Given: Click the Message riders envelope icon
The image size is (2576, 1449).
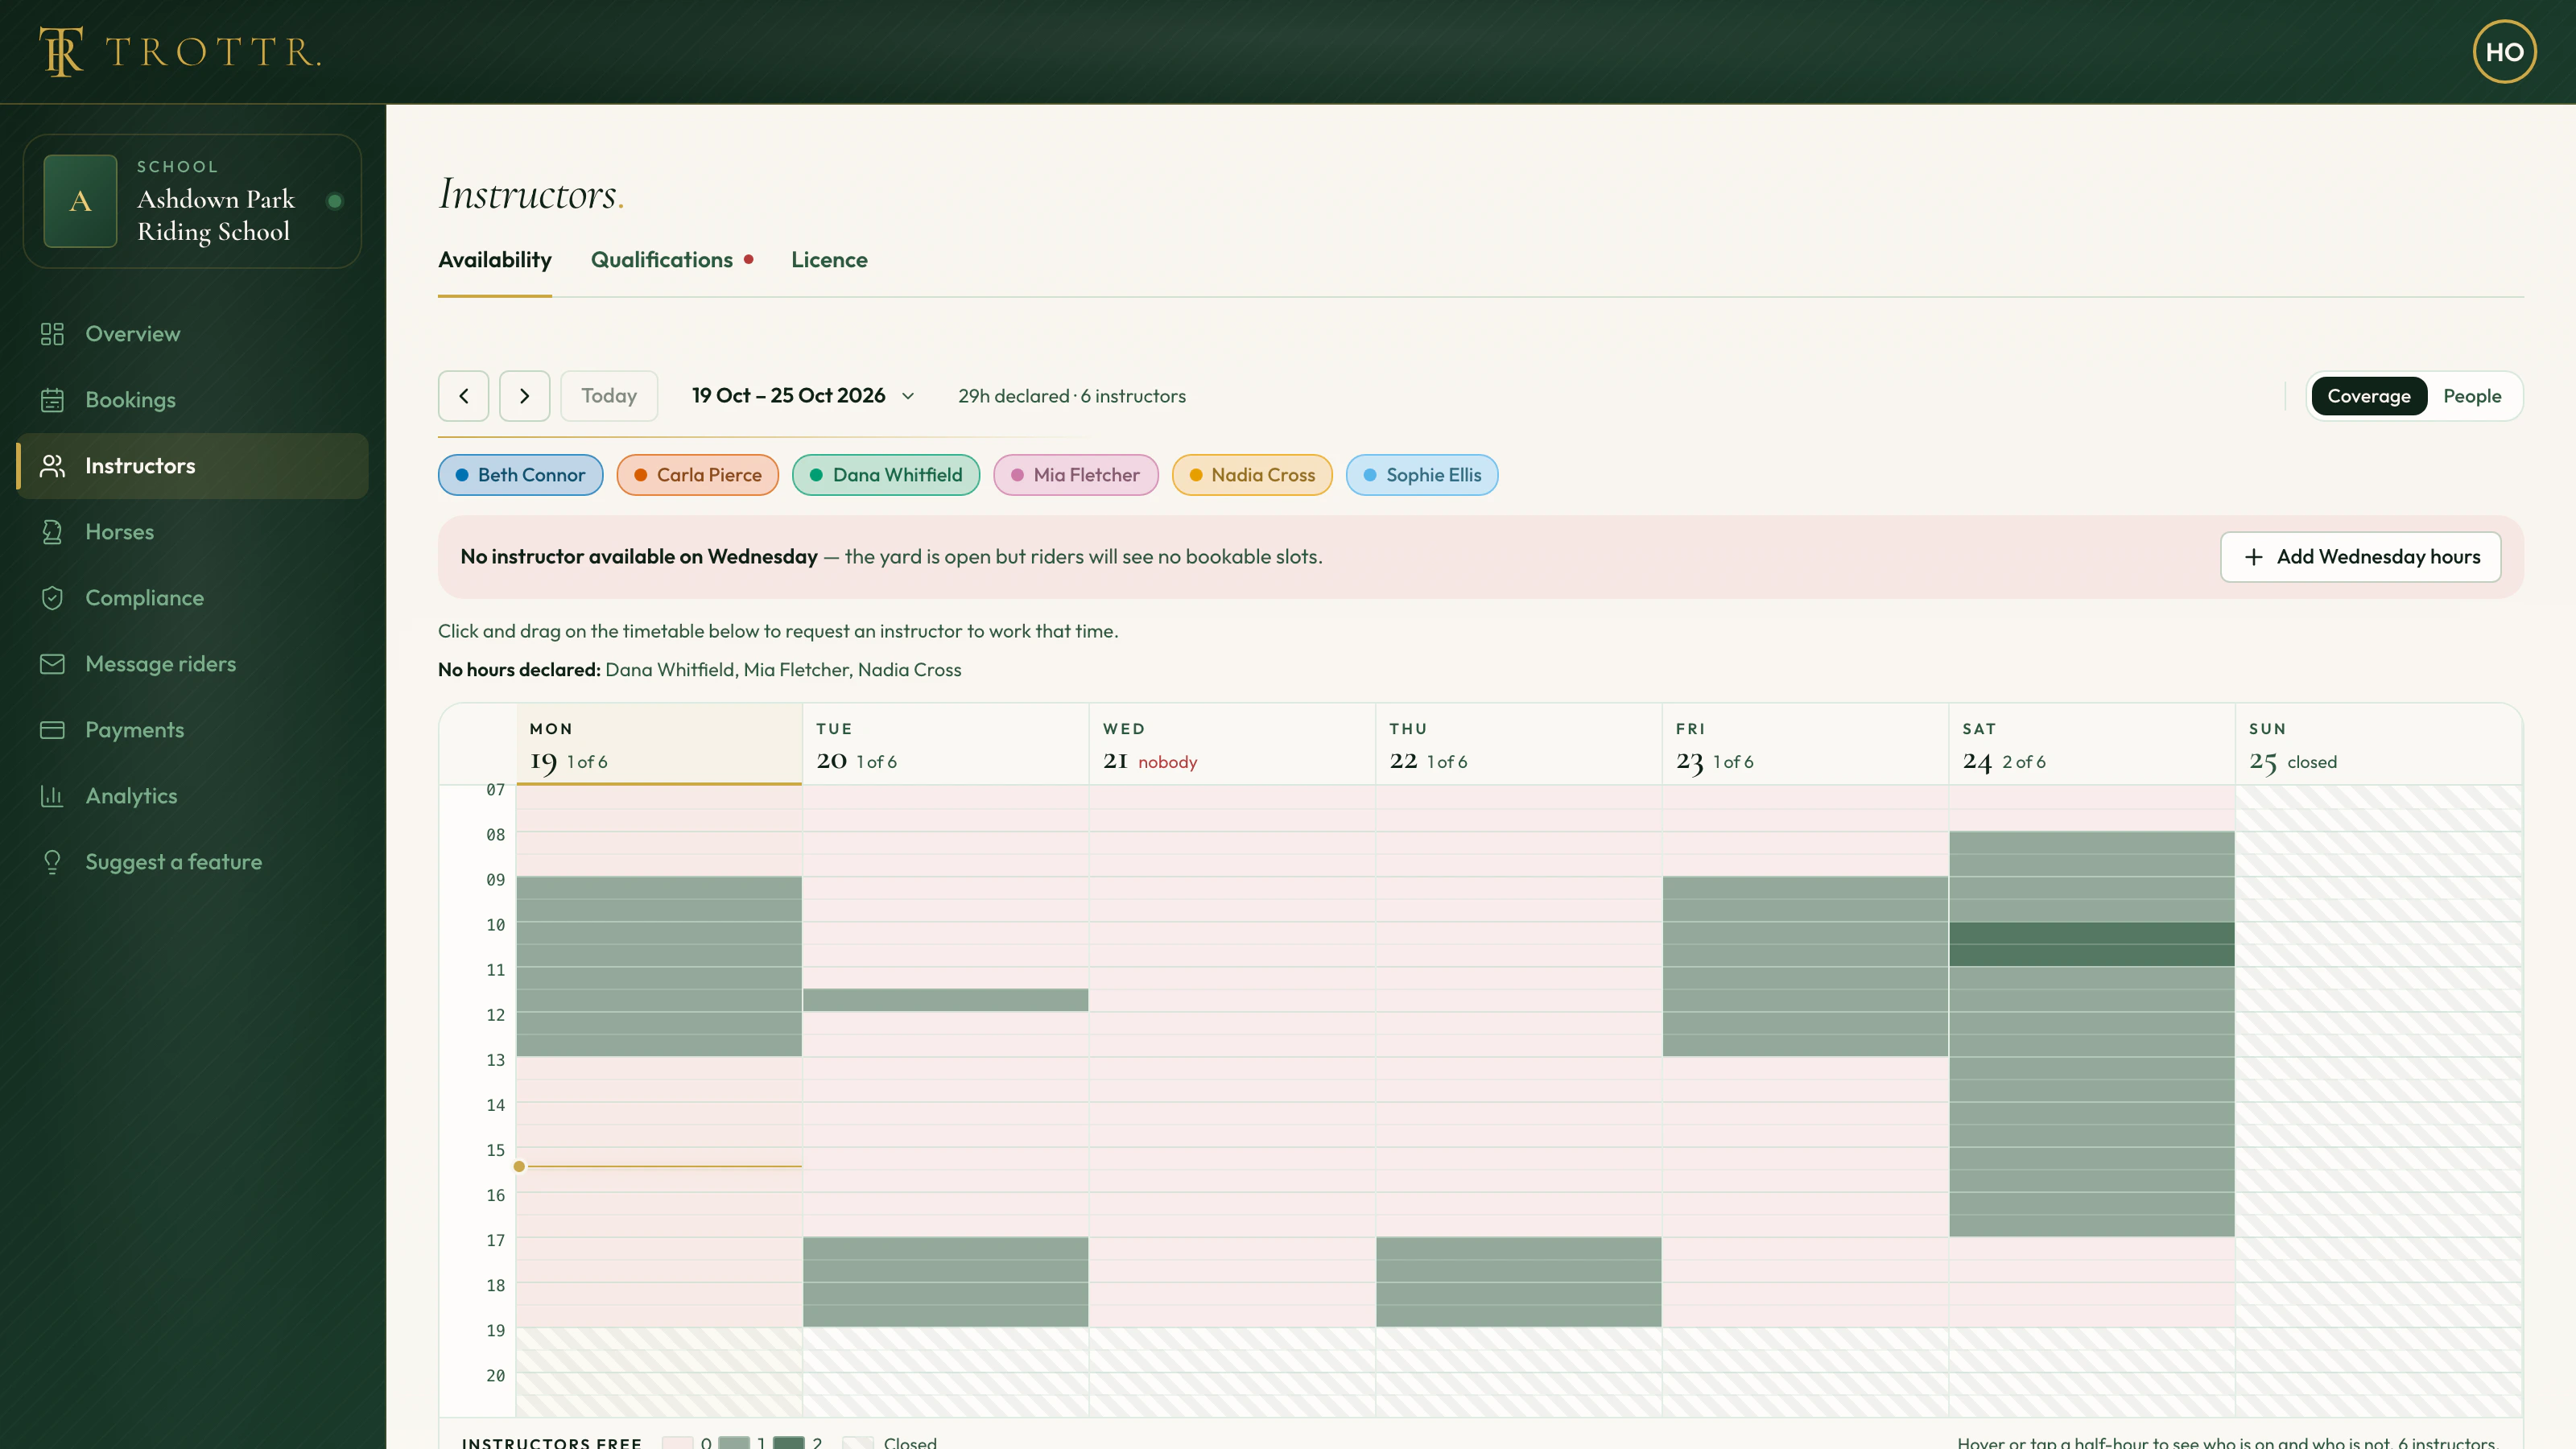Looking at the screenshot, I should (x=52, y=664).
